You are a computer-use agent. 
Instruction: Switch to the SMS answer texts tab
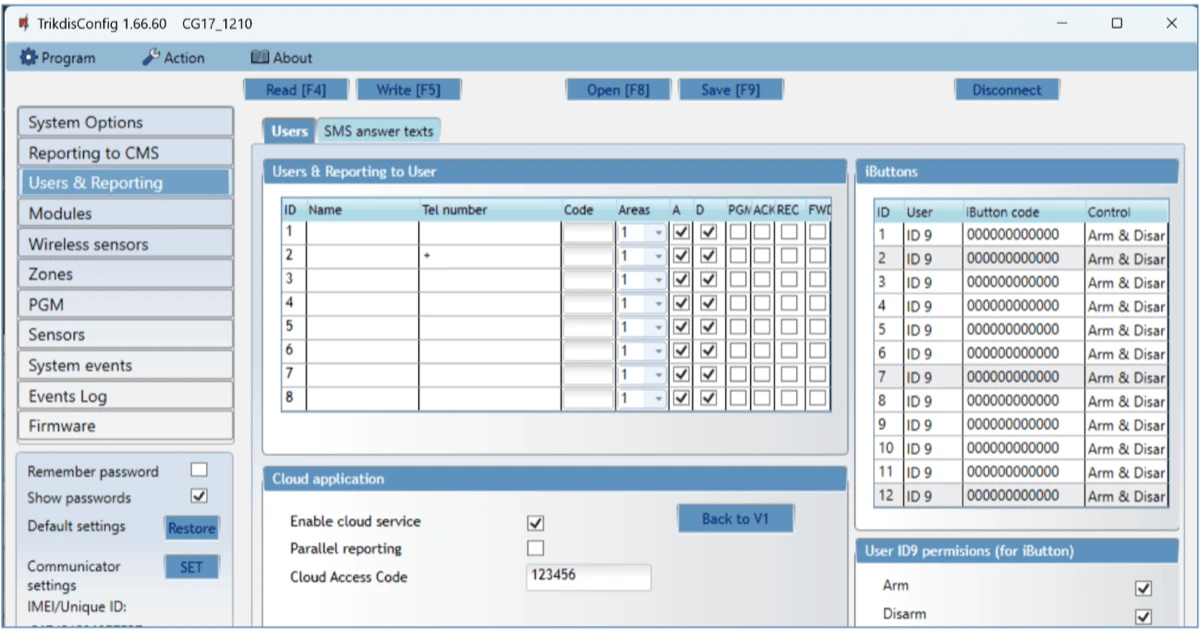point(378,131)
